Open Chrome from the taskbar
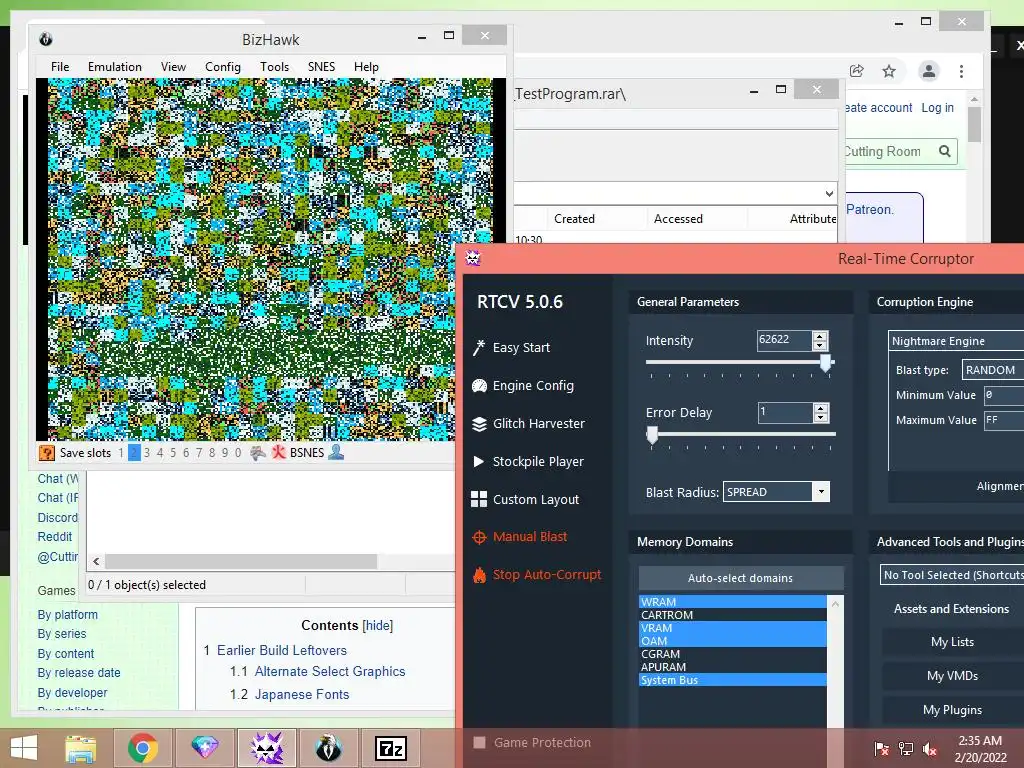The image size is (1024, 768). (142, 748)
